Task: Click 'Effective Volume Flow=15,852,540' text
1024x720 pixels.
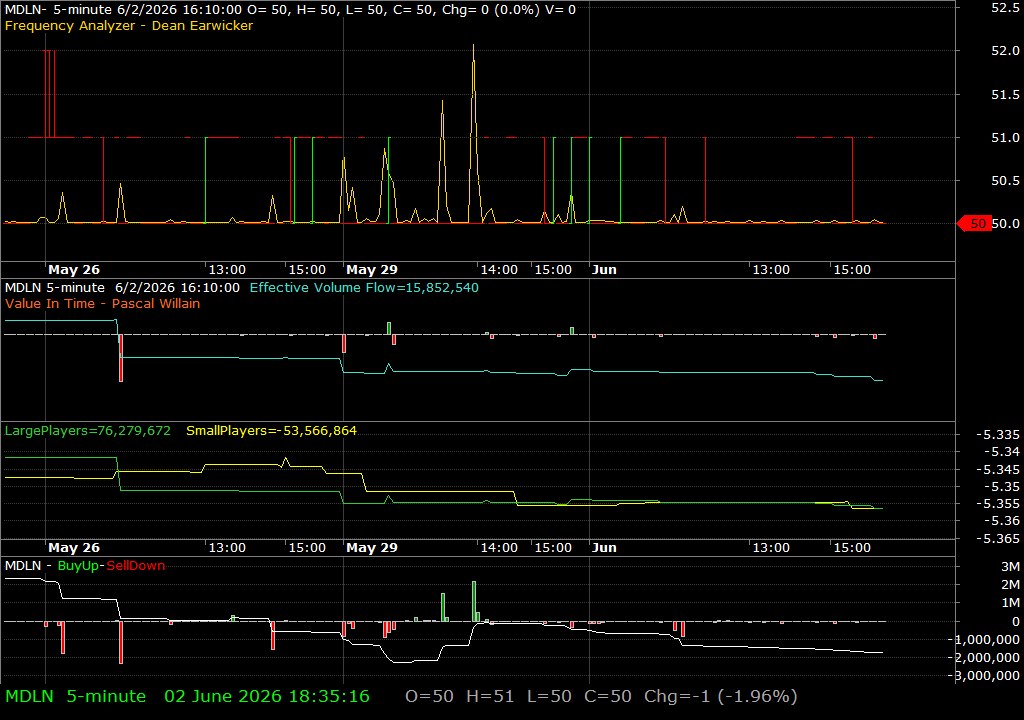Action: (x=364, y=287)
